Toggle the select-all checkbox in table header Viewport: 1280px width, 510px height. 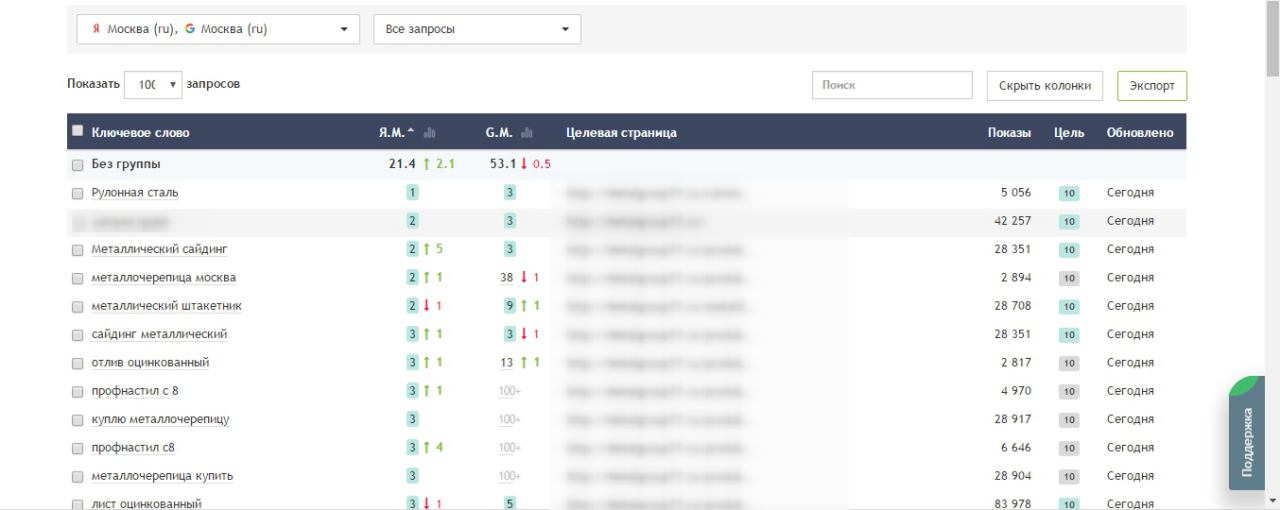pos(77,132)
